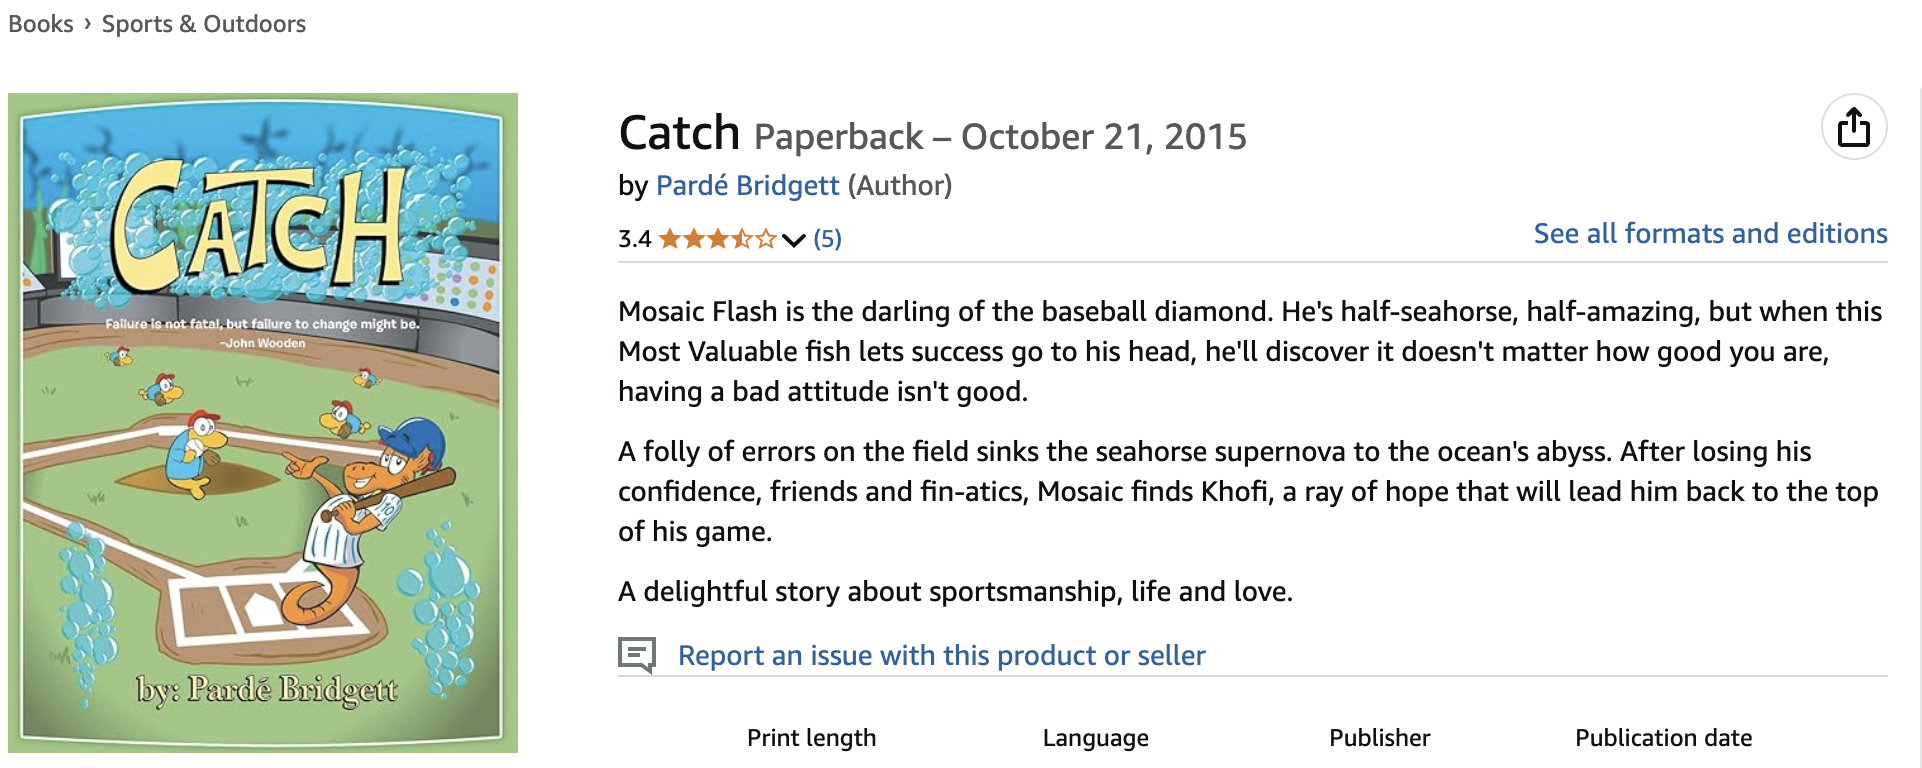
Task: Select See all formats and editions
Action: (1710, 233)
